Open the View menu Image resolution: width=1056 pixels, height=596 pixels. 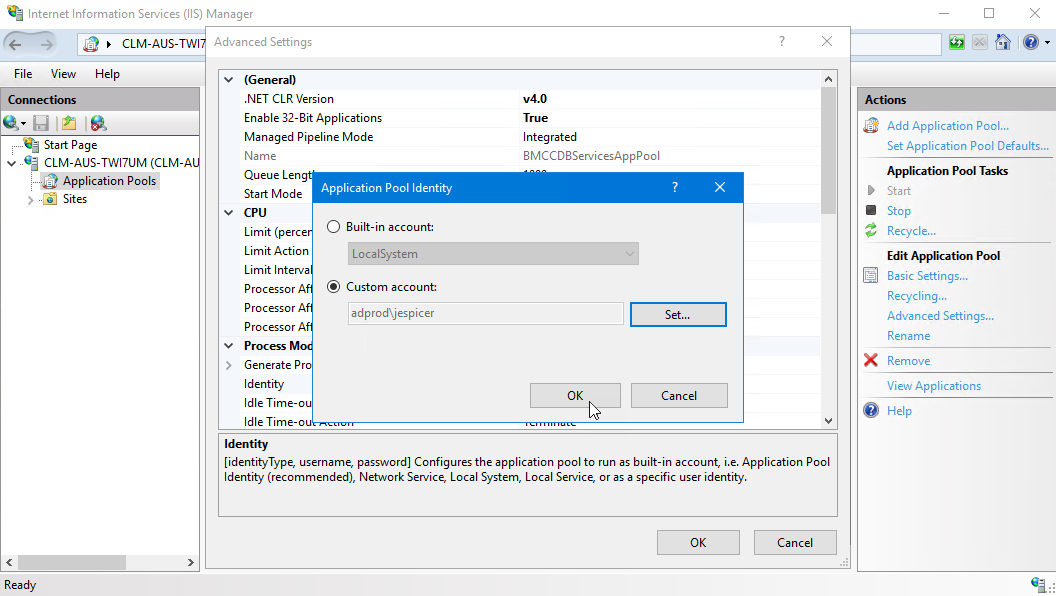click(63, 74)
